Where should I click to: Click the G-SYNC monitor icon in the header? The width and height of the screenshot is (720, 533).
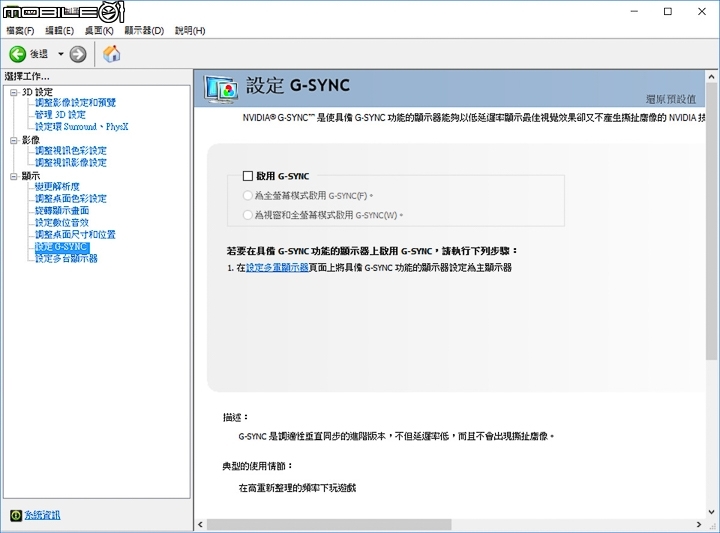(221, 89)
